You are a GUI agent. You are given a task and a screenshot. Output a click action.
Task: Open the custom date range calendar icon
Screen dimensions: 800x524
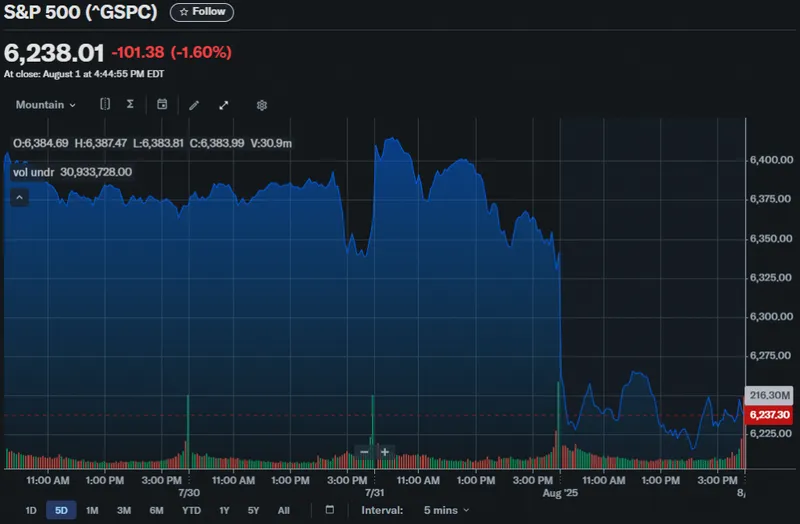pos(330,510)
